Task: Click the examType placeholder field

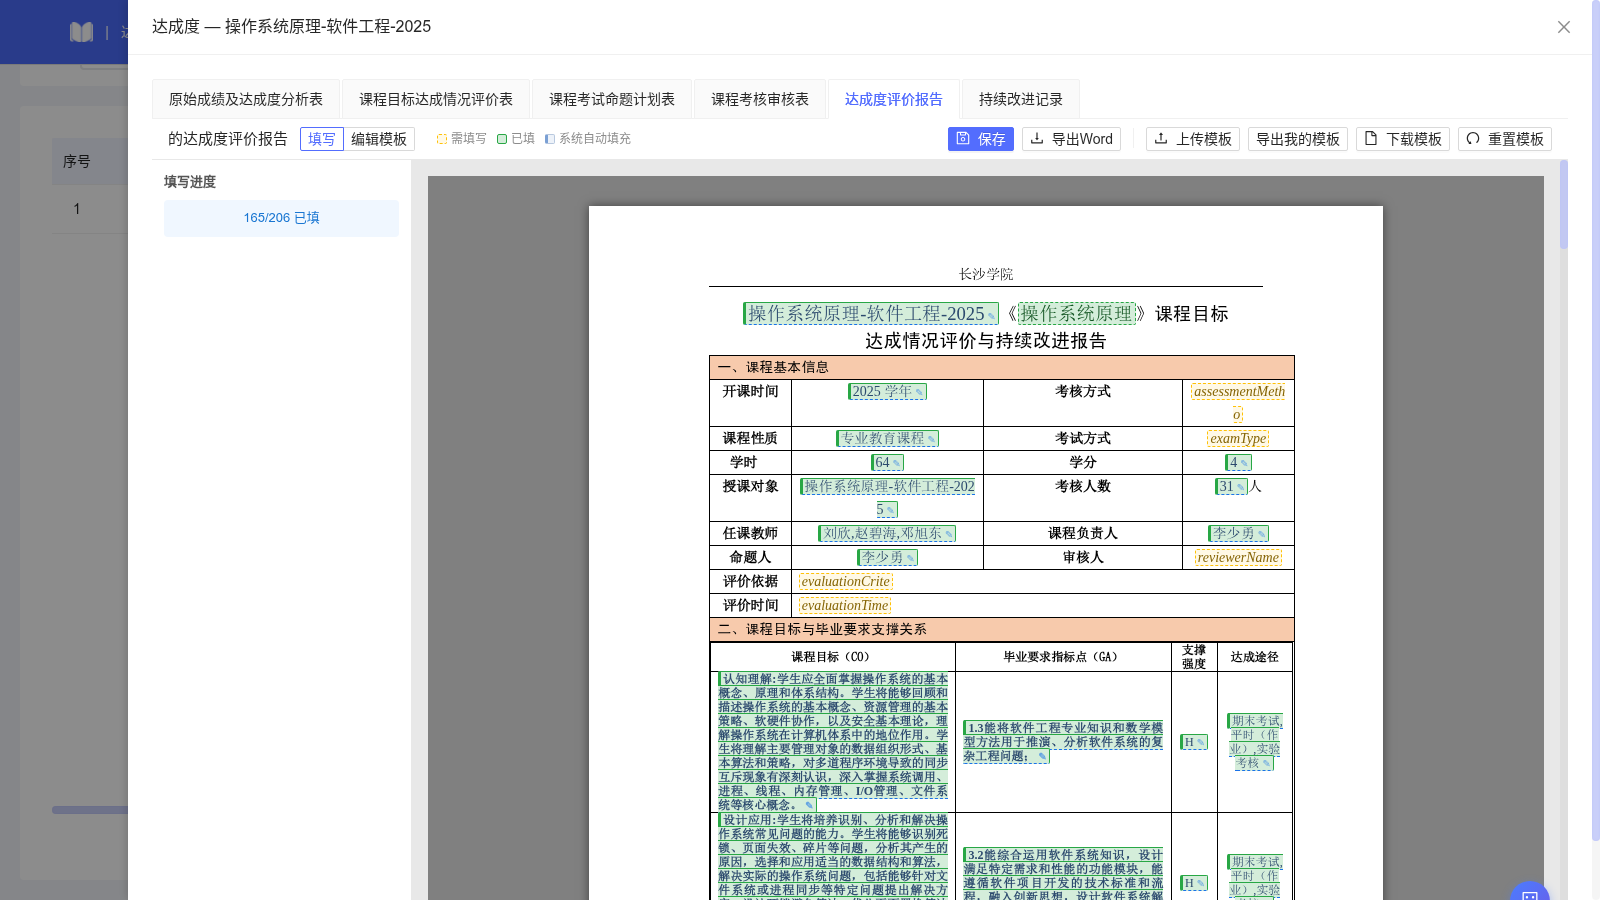Action: [x=1238, y=438]
